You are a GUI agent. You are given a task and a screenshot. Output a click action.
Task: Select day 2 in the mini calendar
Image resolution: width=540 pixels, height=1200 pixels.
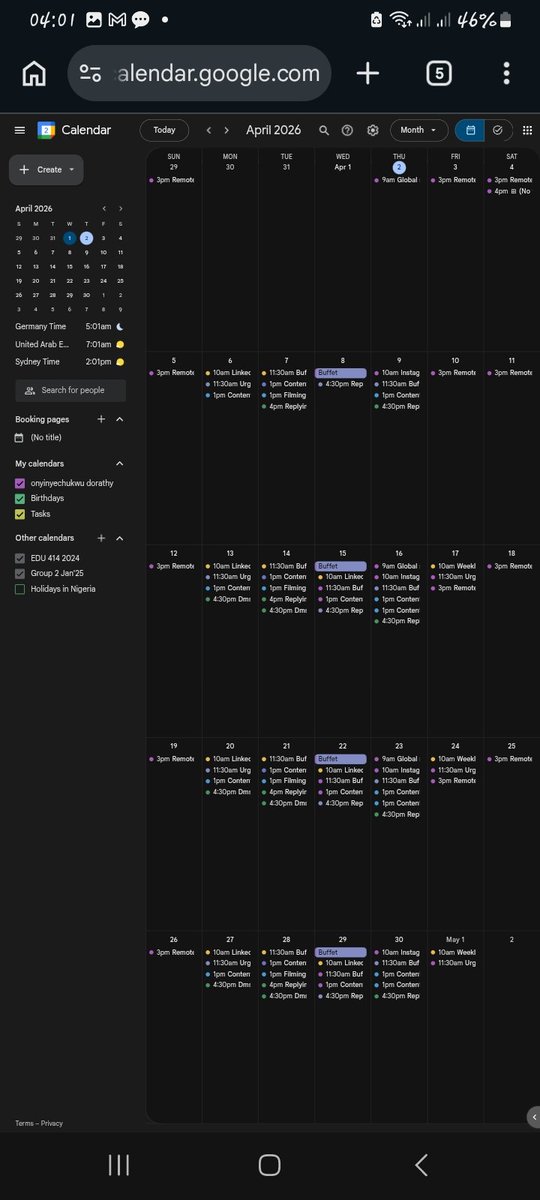(x=87, y=238)
